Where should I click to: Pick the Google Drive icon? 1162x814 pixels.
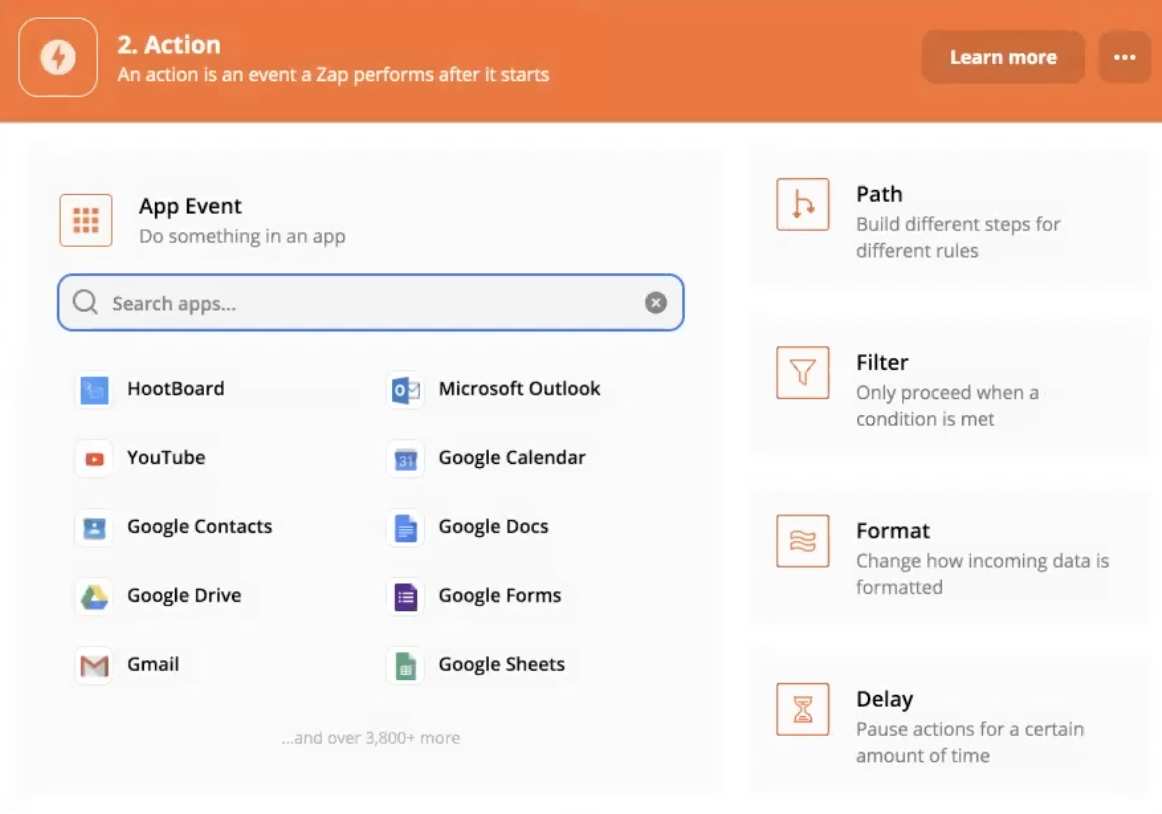94,597
